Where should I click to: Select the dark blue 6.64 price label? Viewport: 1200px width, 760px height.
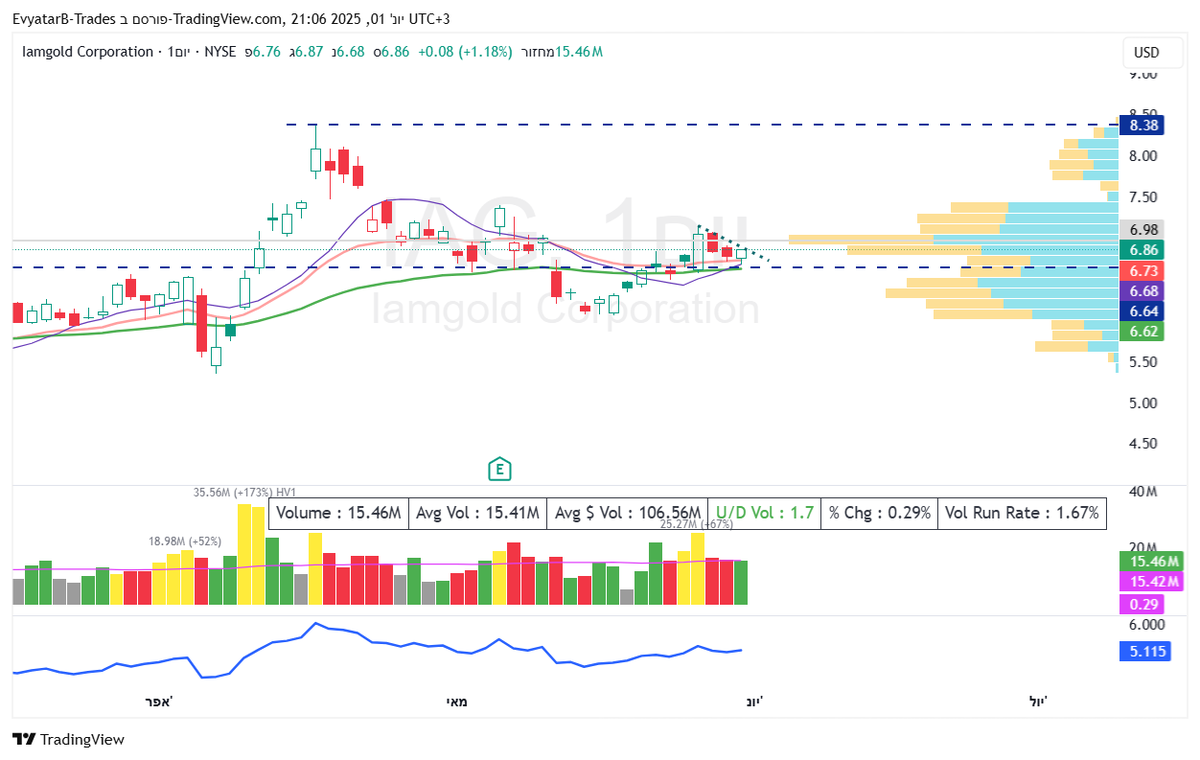coord(1143,311)
